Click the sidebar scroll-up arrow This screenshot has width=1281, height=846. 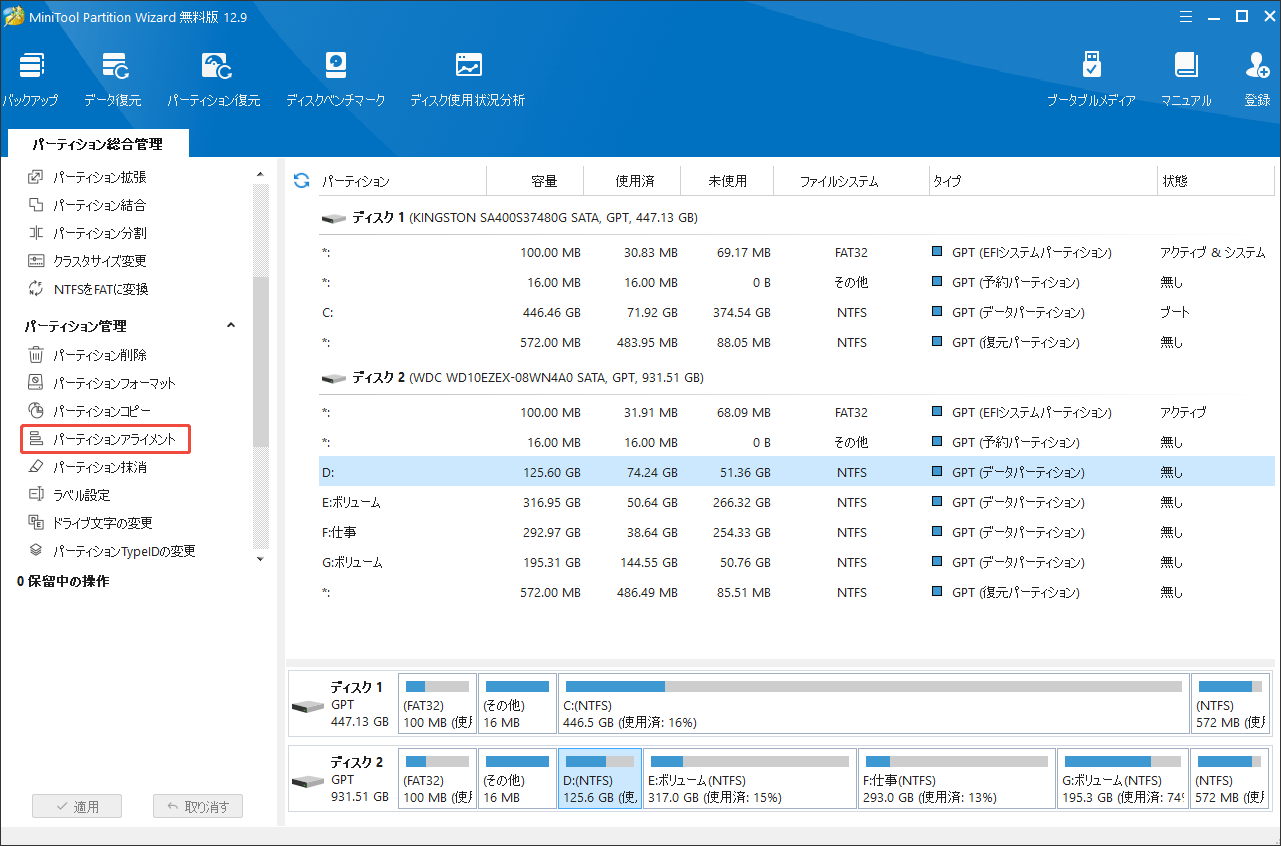click(x=260, y=175)
